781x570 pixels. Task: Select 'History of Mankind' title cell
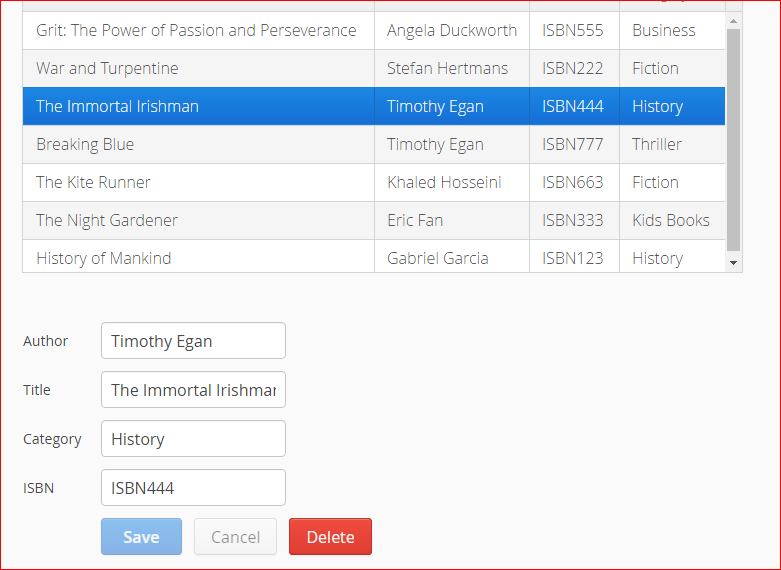[199, 257]
